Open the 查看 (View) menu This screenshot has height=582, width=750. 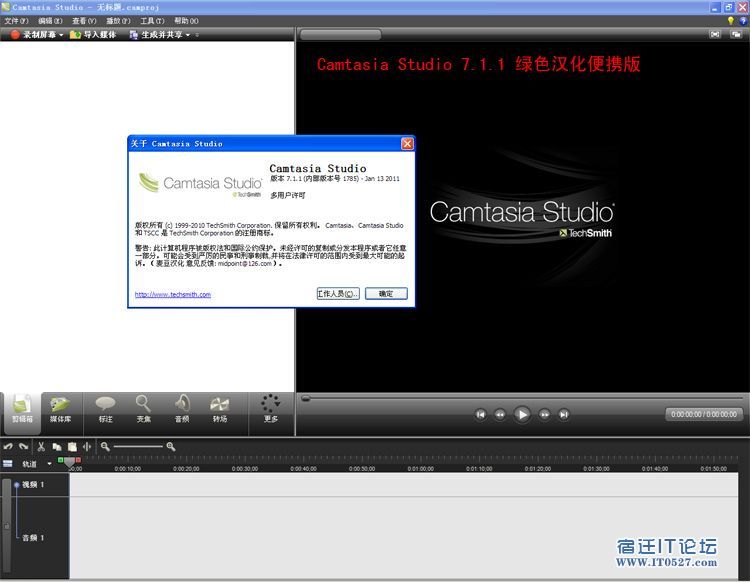tap(84, 21)
